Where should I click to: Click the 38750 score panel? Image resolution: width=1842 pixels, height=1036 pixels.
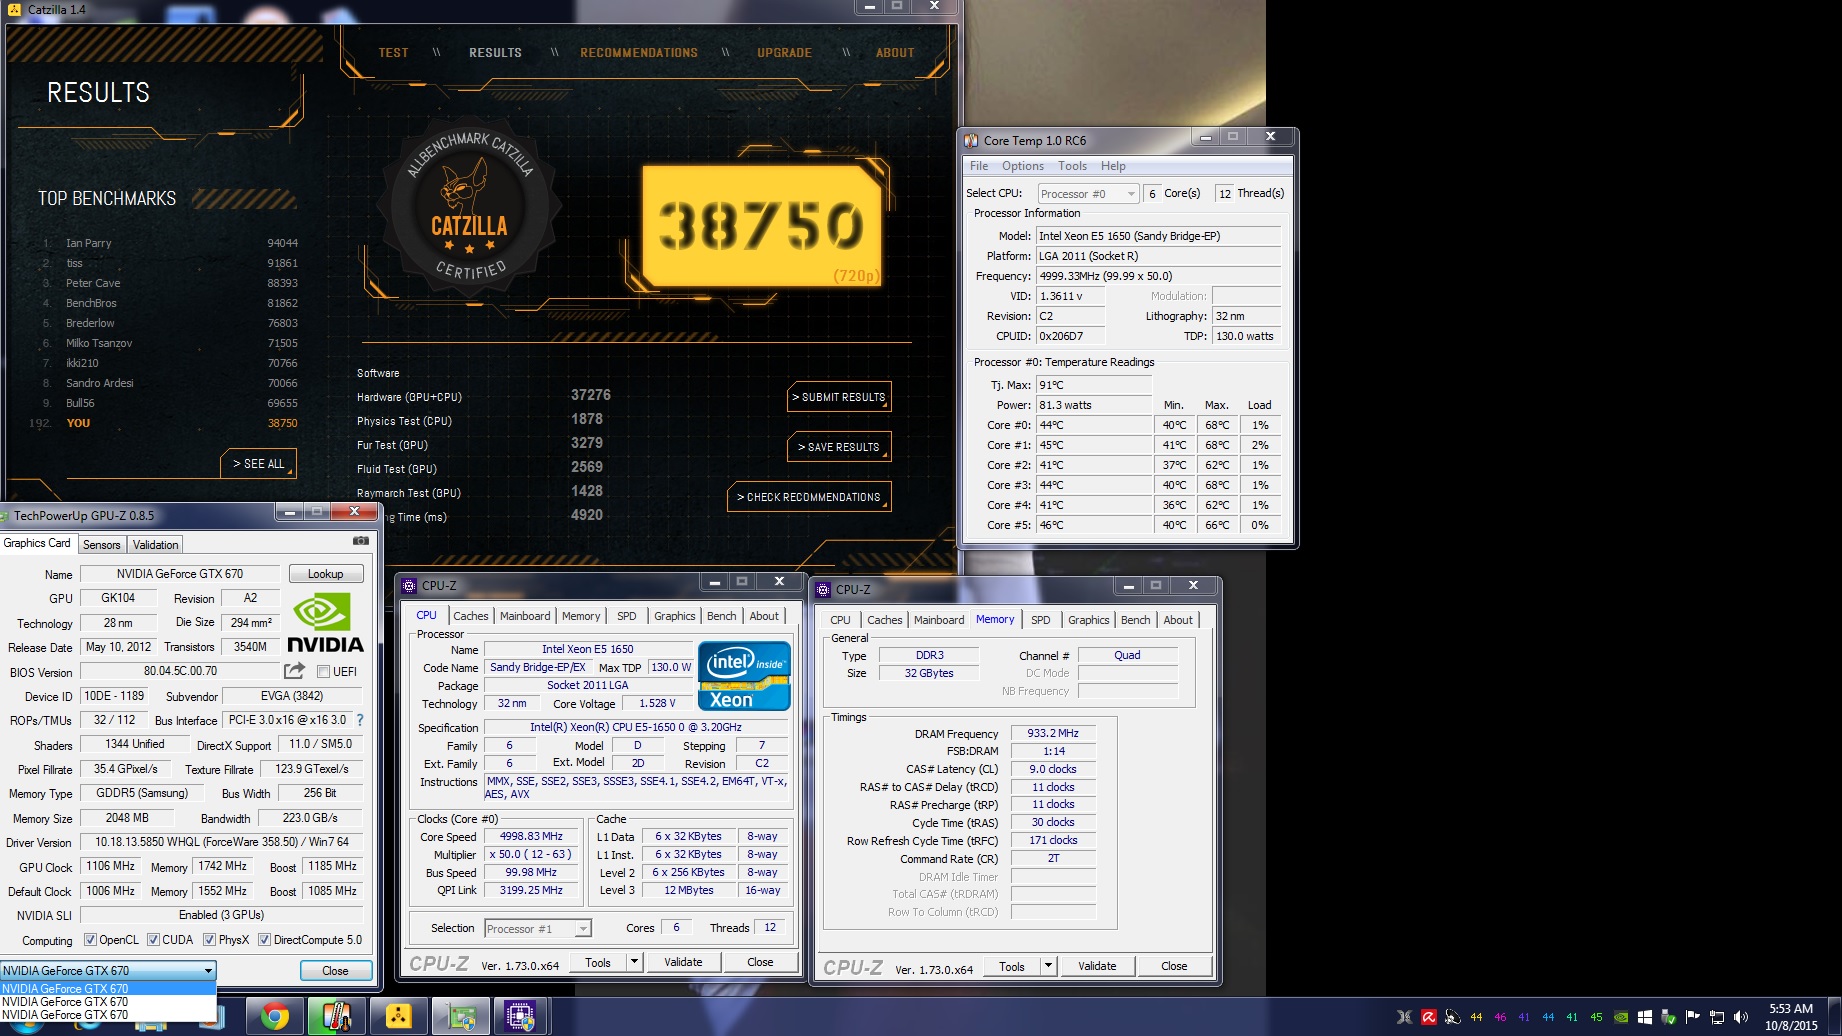click(x=760, y=226)
